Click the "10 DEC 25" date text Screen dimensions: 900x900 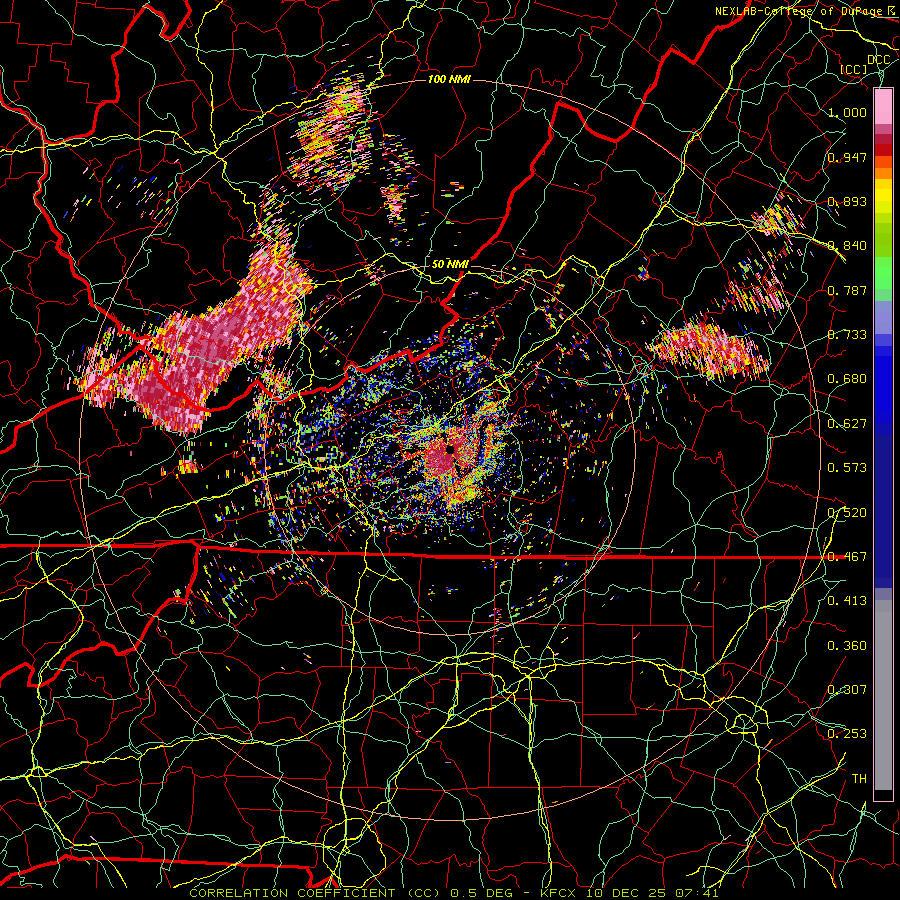click(x=628, y=893)
